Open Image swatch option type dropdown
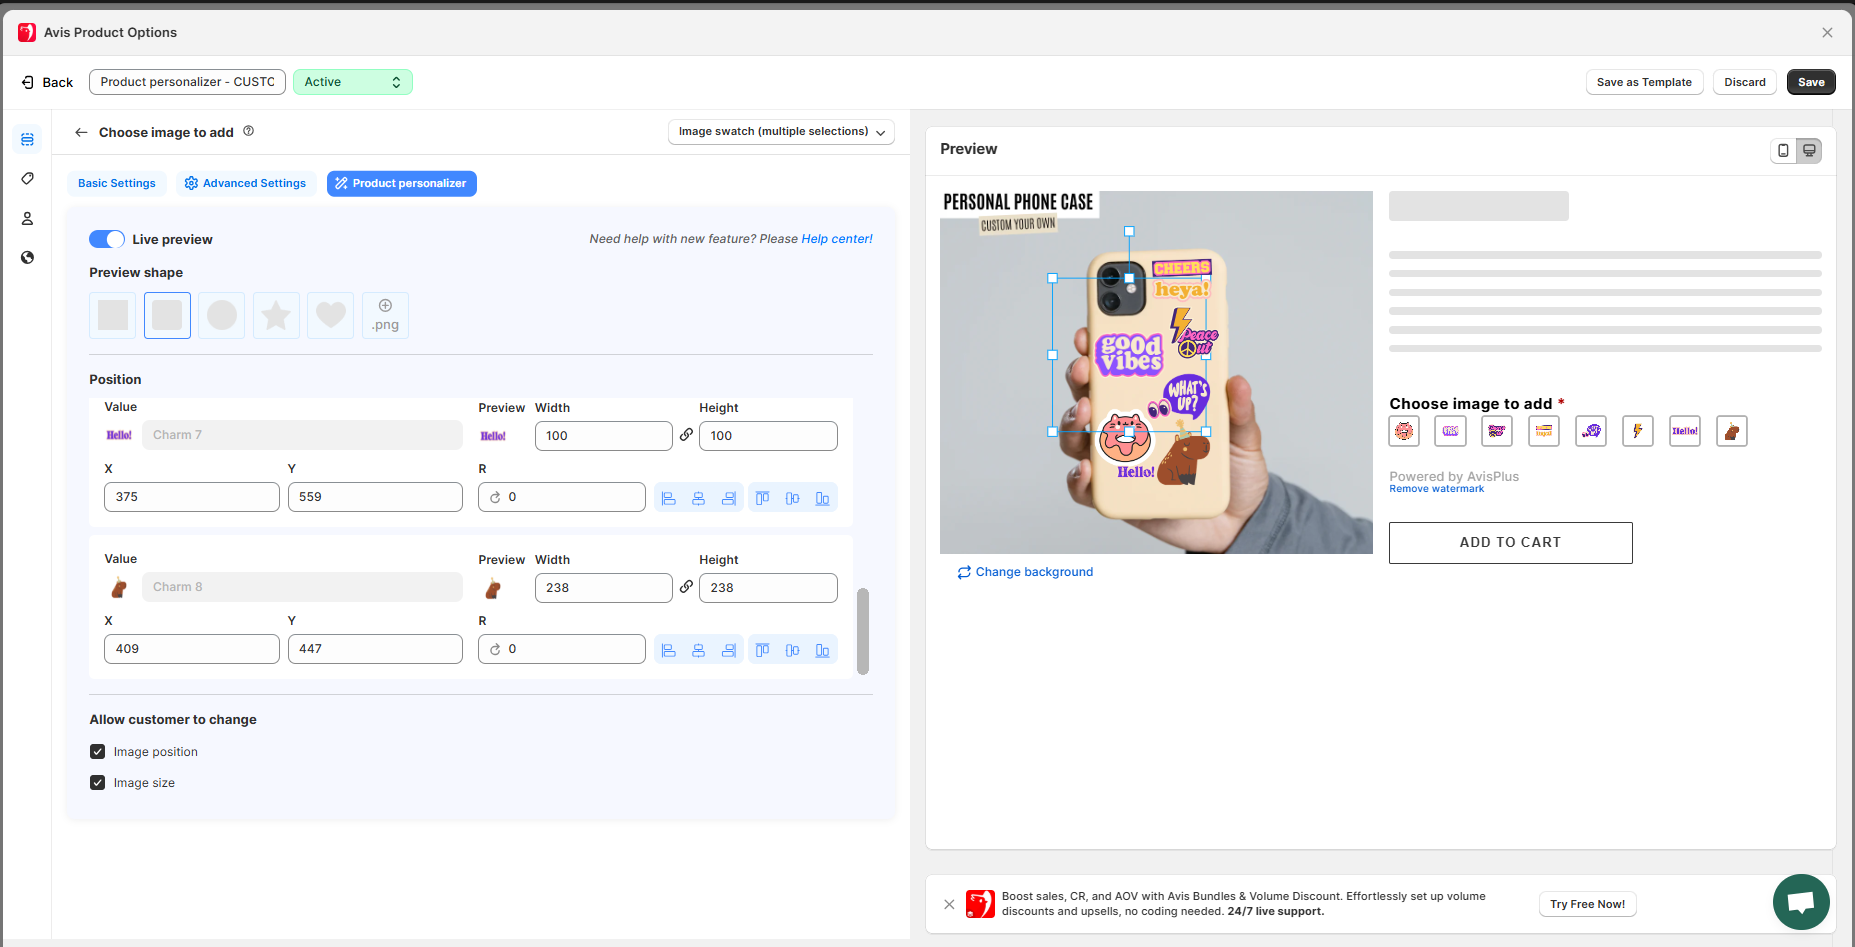 780,132
